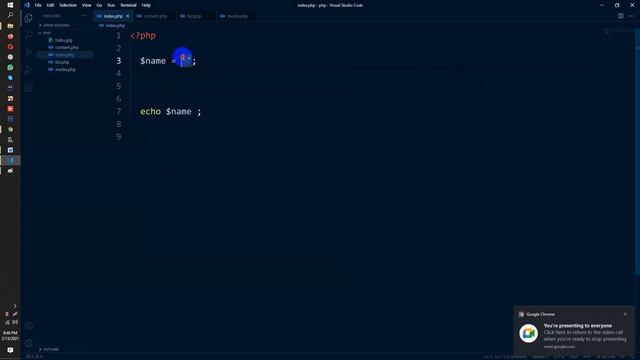
Task: Click line number 9 in gutter
Action: click(x=118, y=137)
